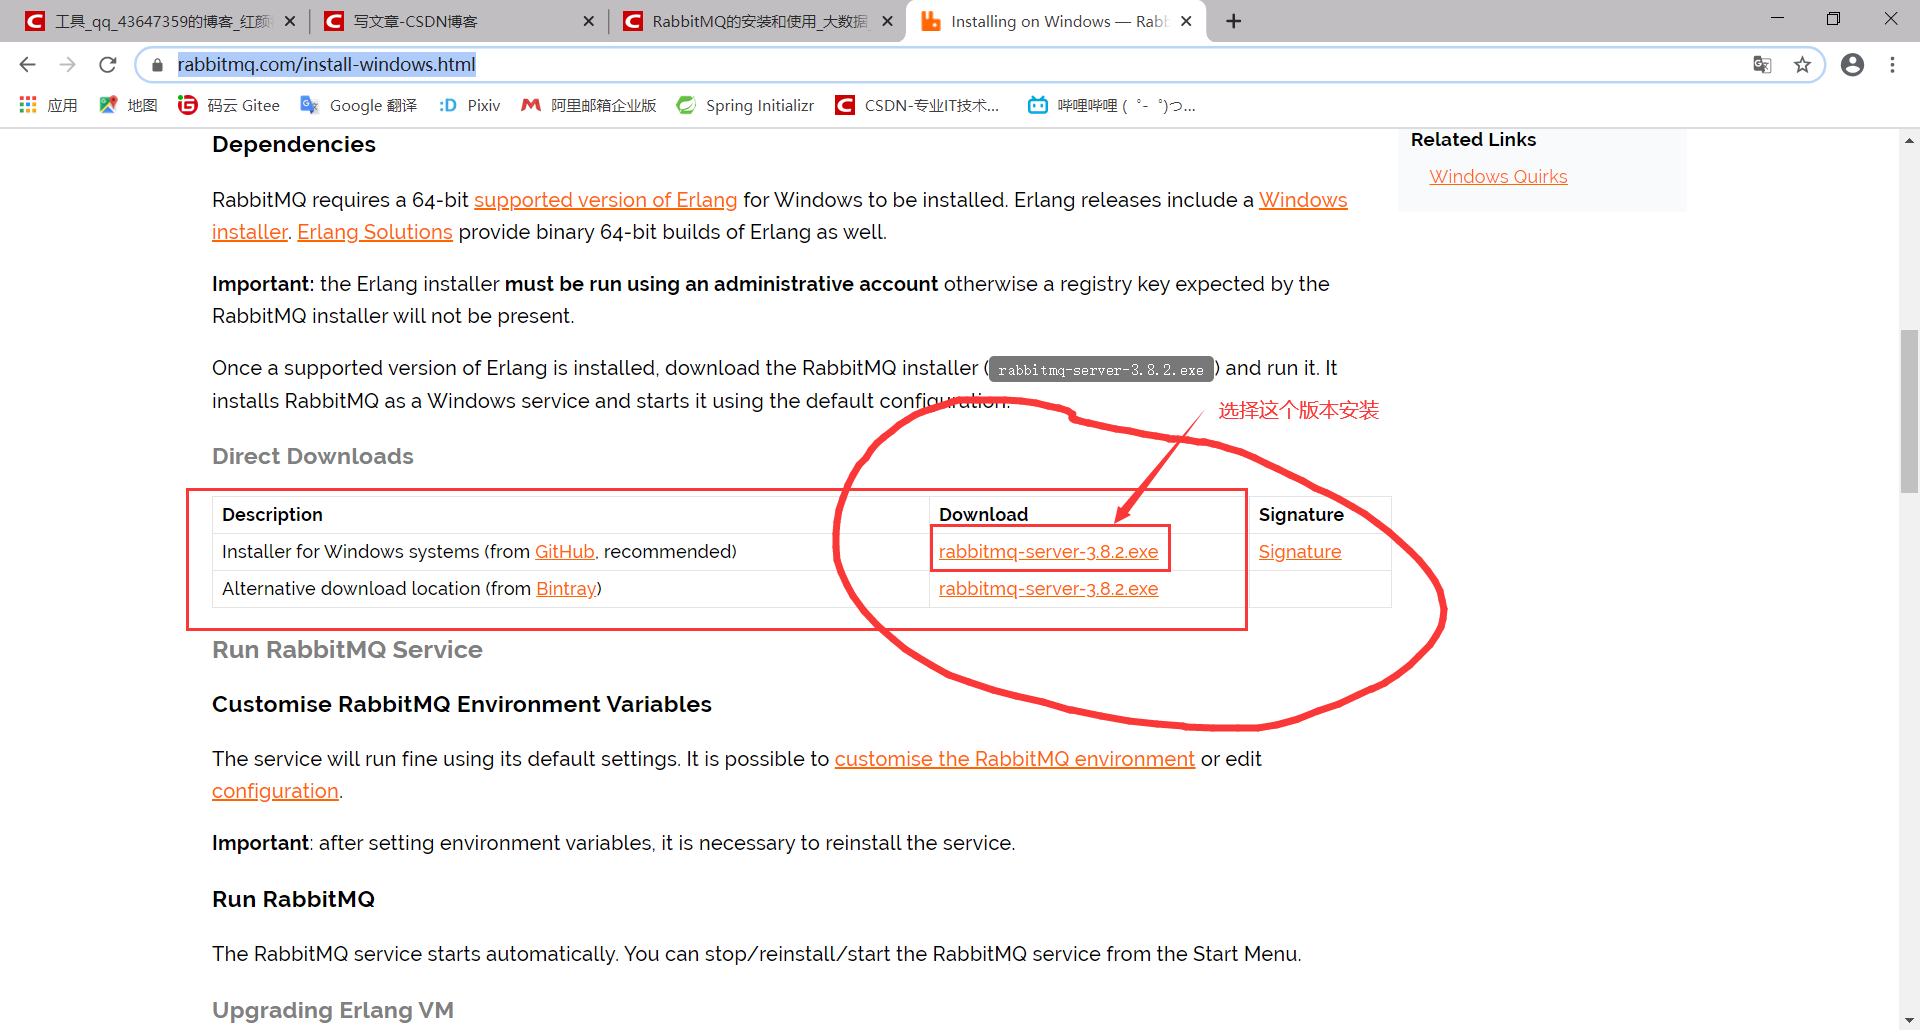Click 'Customise RabbitMQ Environment Variables' heading

(x=461, y=704)
